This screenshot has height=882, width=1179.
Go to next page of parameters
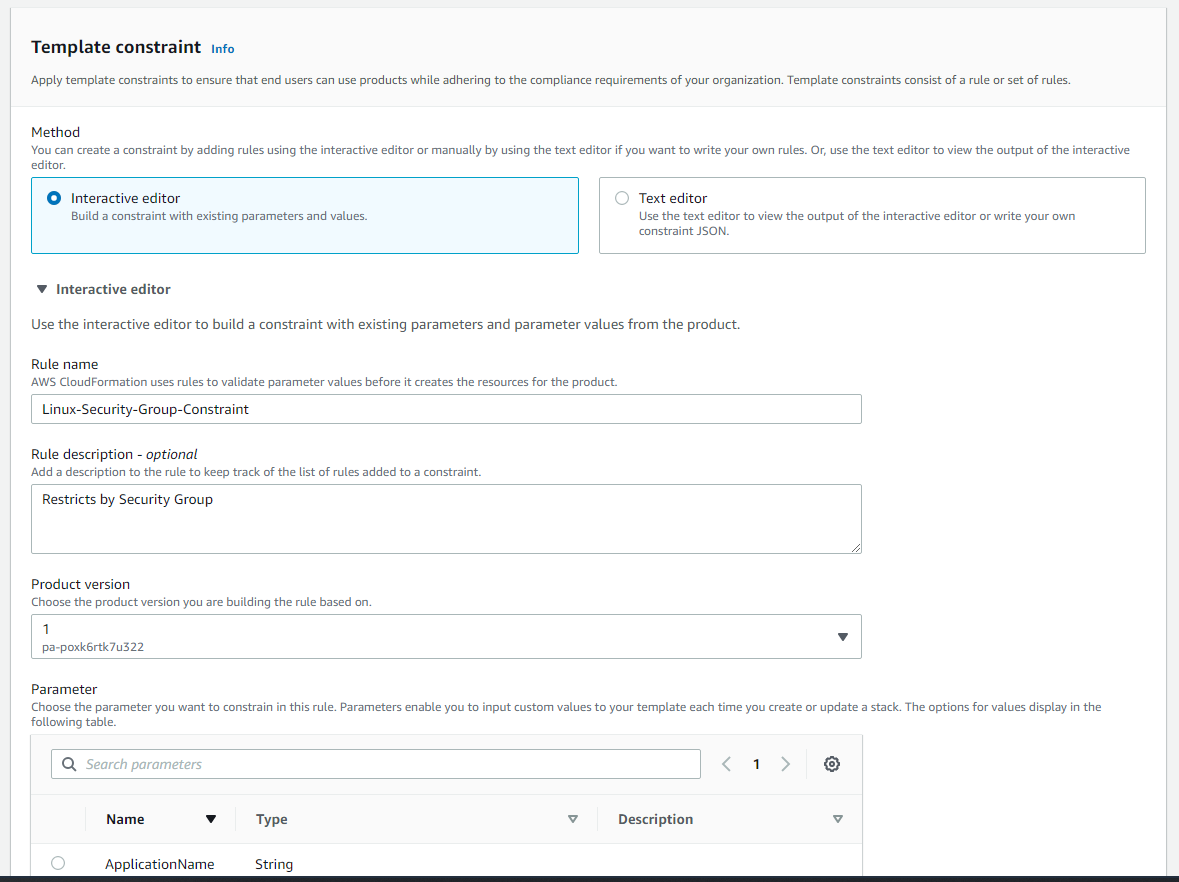[x=785, y=764]
